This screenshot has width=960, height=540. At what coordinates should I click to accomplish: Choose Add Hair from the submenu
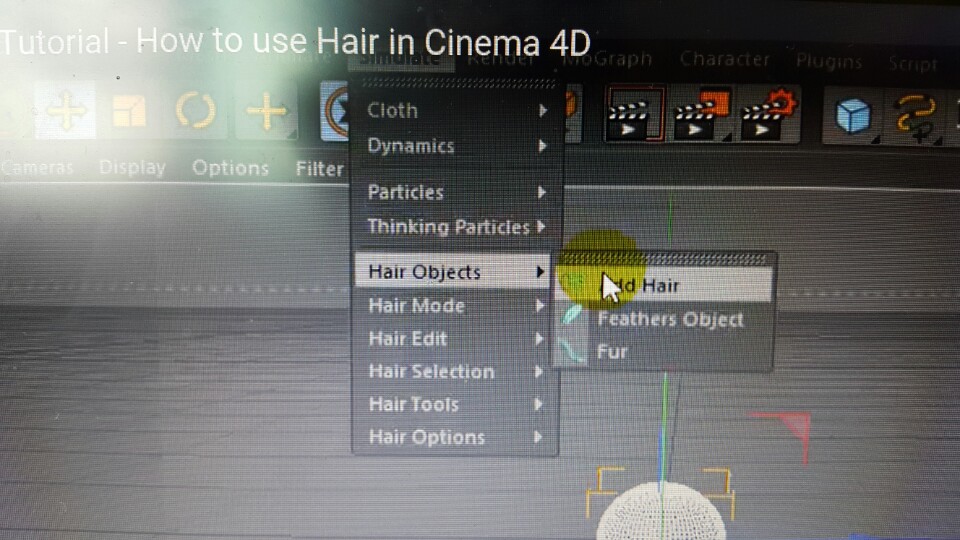[x=664, y=285]
